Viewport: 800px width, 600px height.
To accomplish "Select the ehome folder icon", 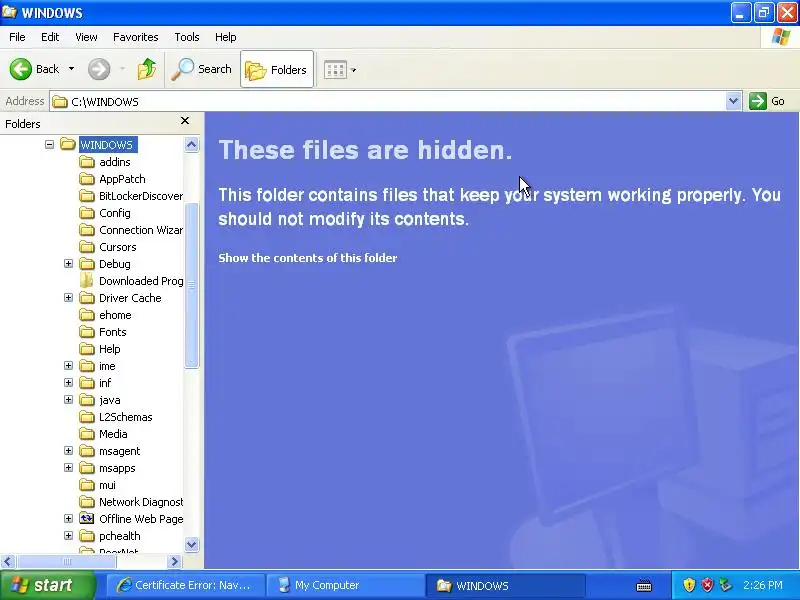I will [x=87, y=315].
